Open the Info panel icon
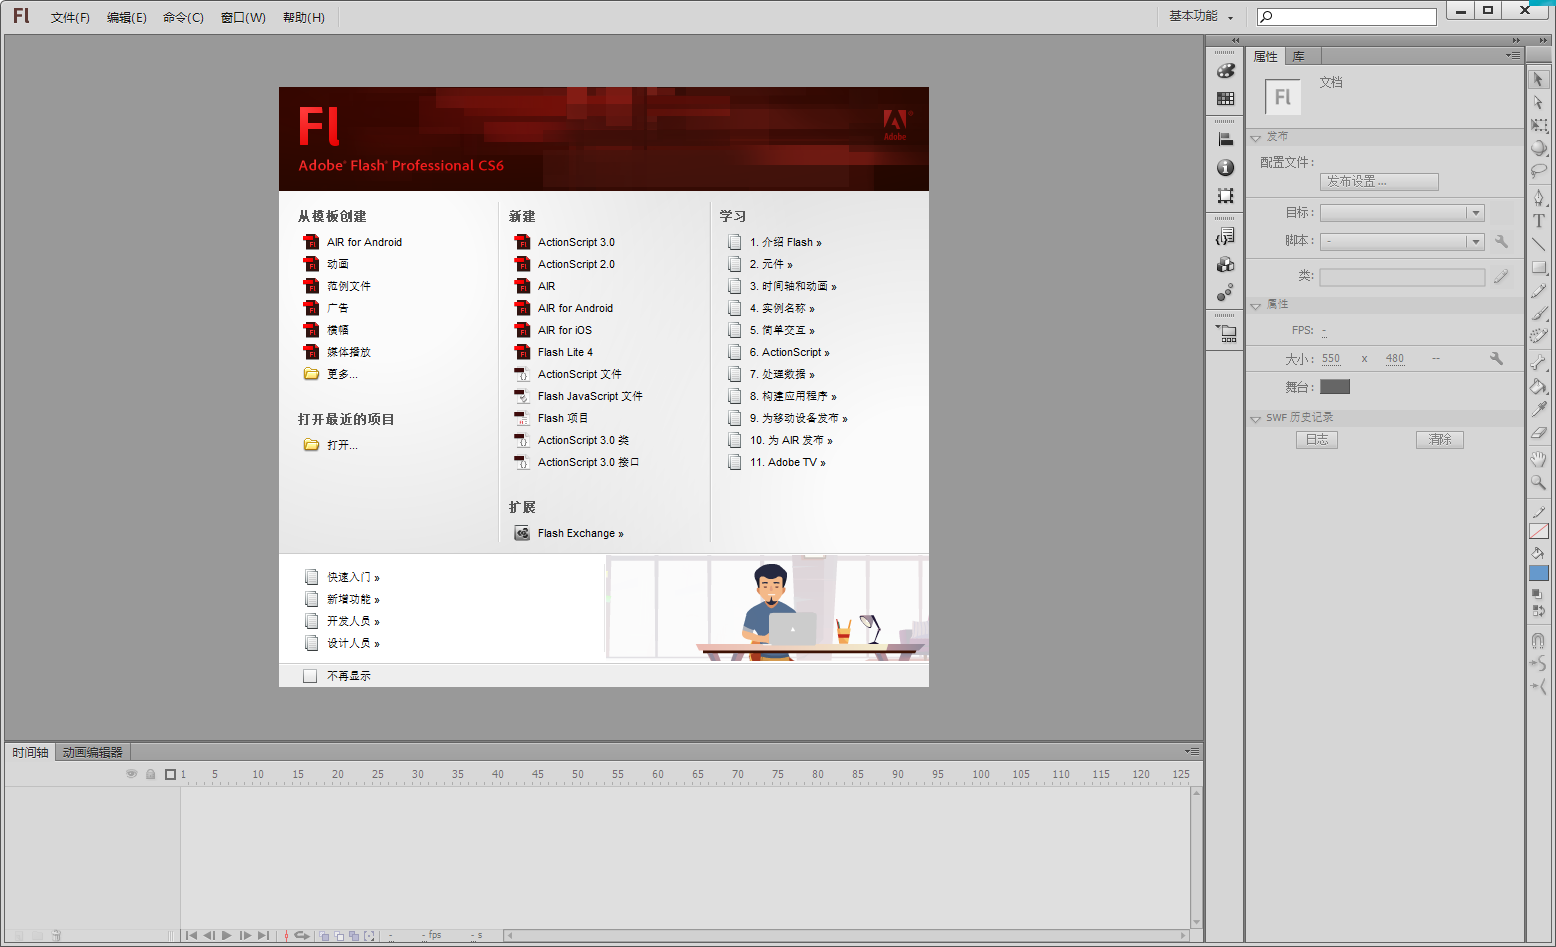Screen dimensions: 1556x947 click(1225, 168)
